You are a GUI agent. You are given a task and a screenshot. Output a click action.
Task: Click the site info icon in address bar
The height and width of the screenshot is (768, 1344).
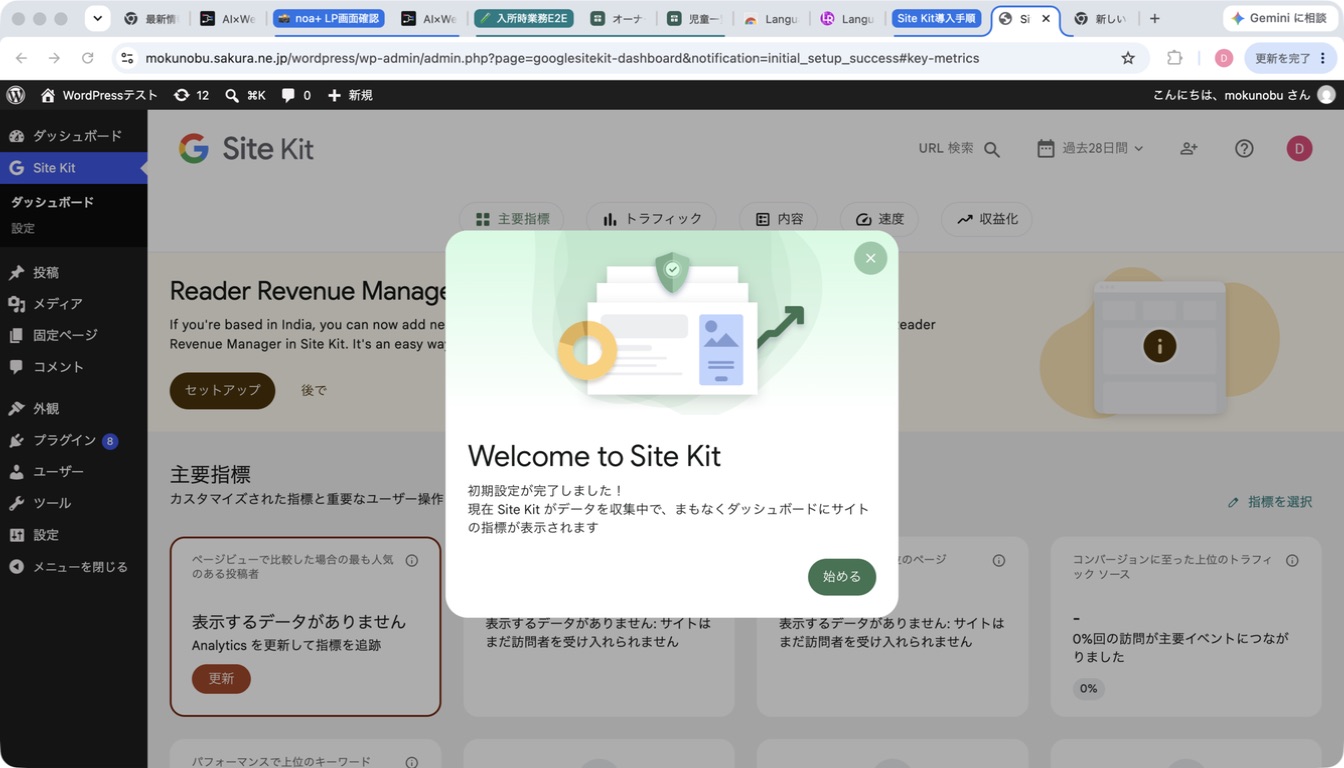click(x=127, y=58)
